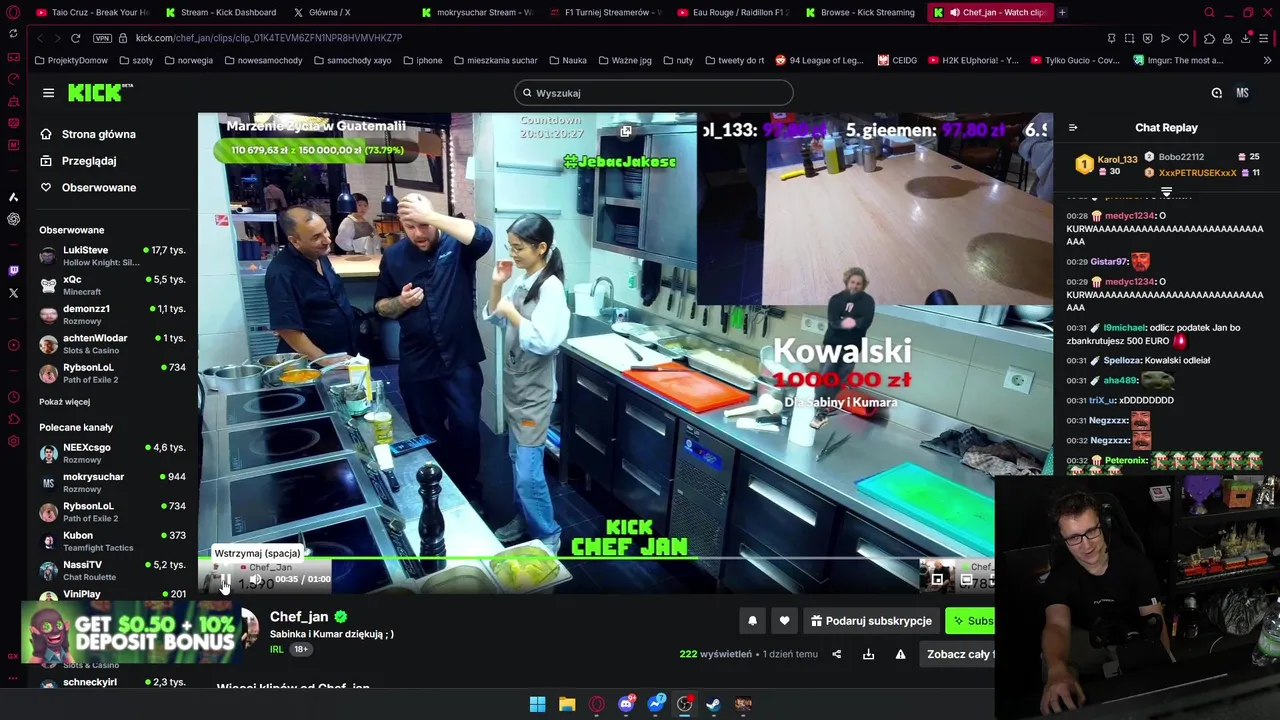Open xQc channel in followed list
This screenshot has width=1280, height=720.
(x=112, y=285)
